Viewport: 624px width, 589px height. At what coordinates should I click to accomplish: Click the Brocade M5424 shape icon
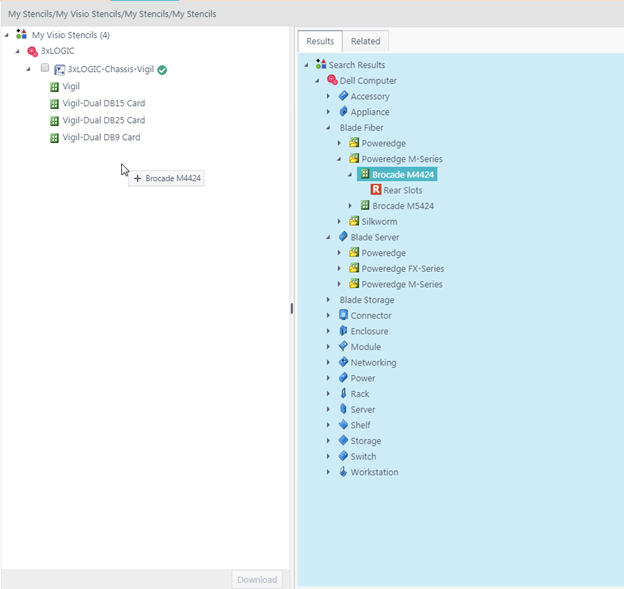(x=365, y=205)
